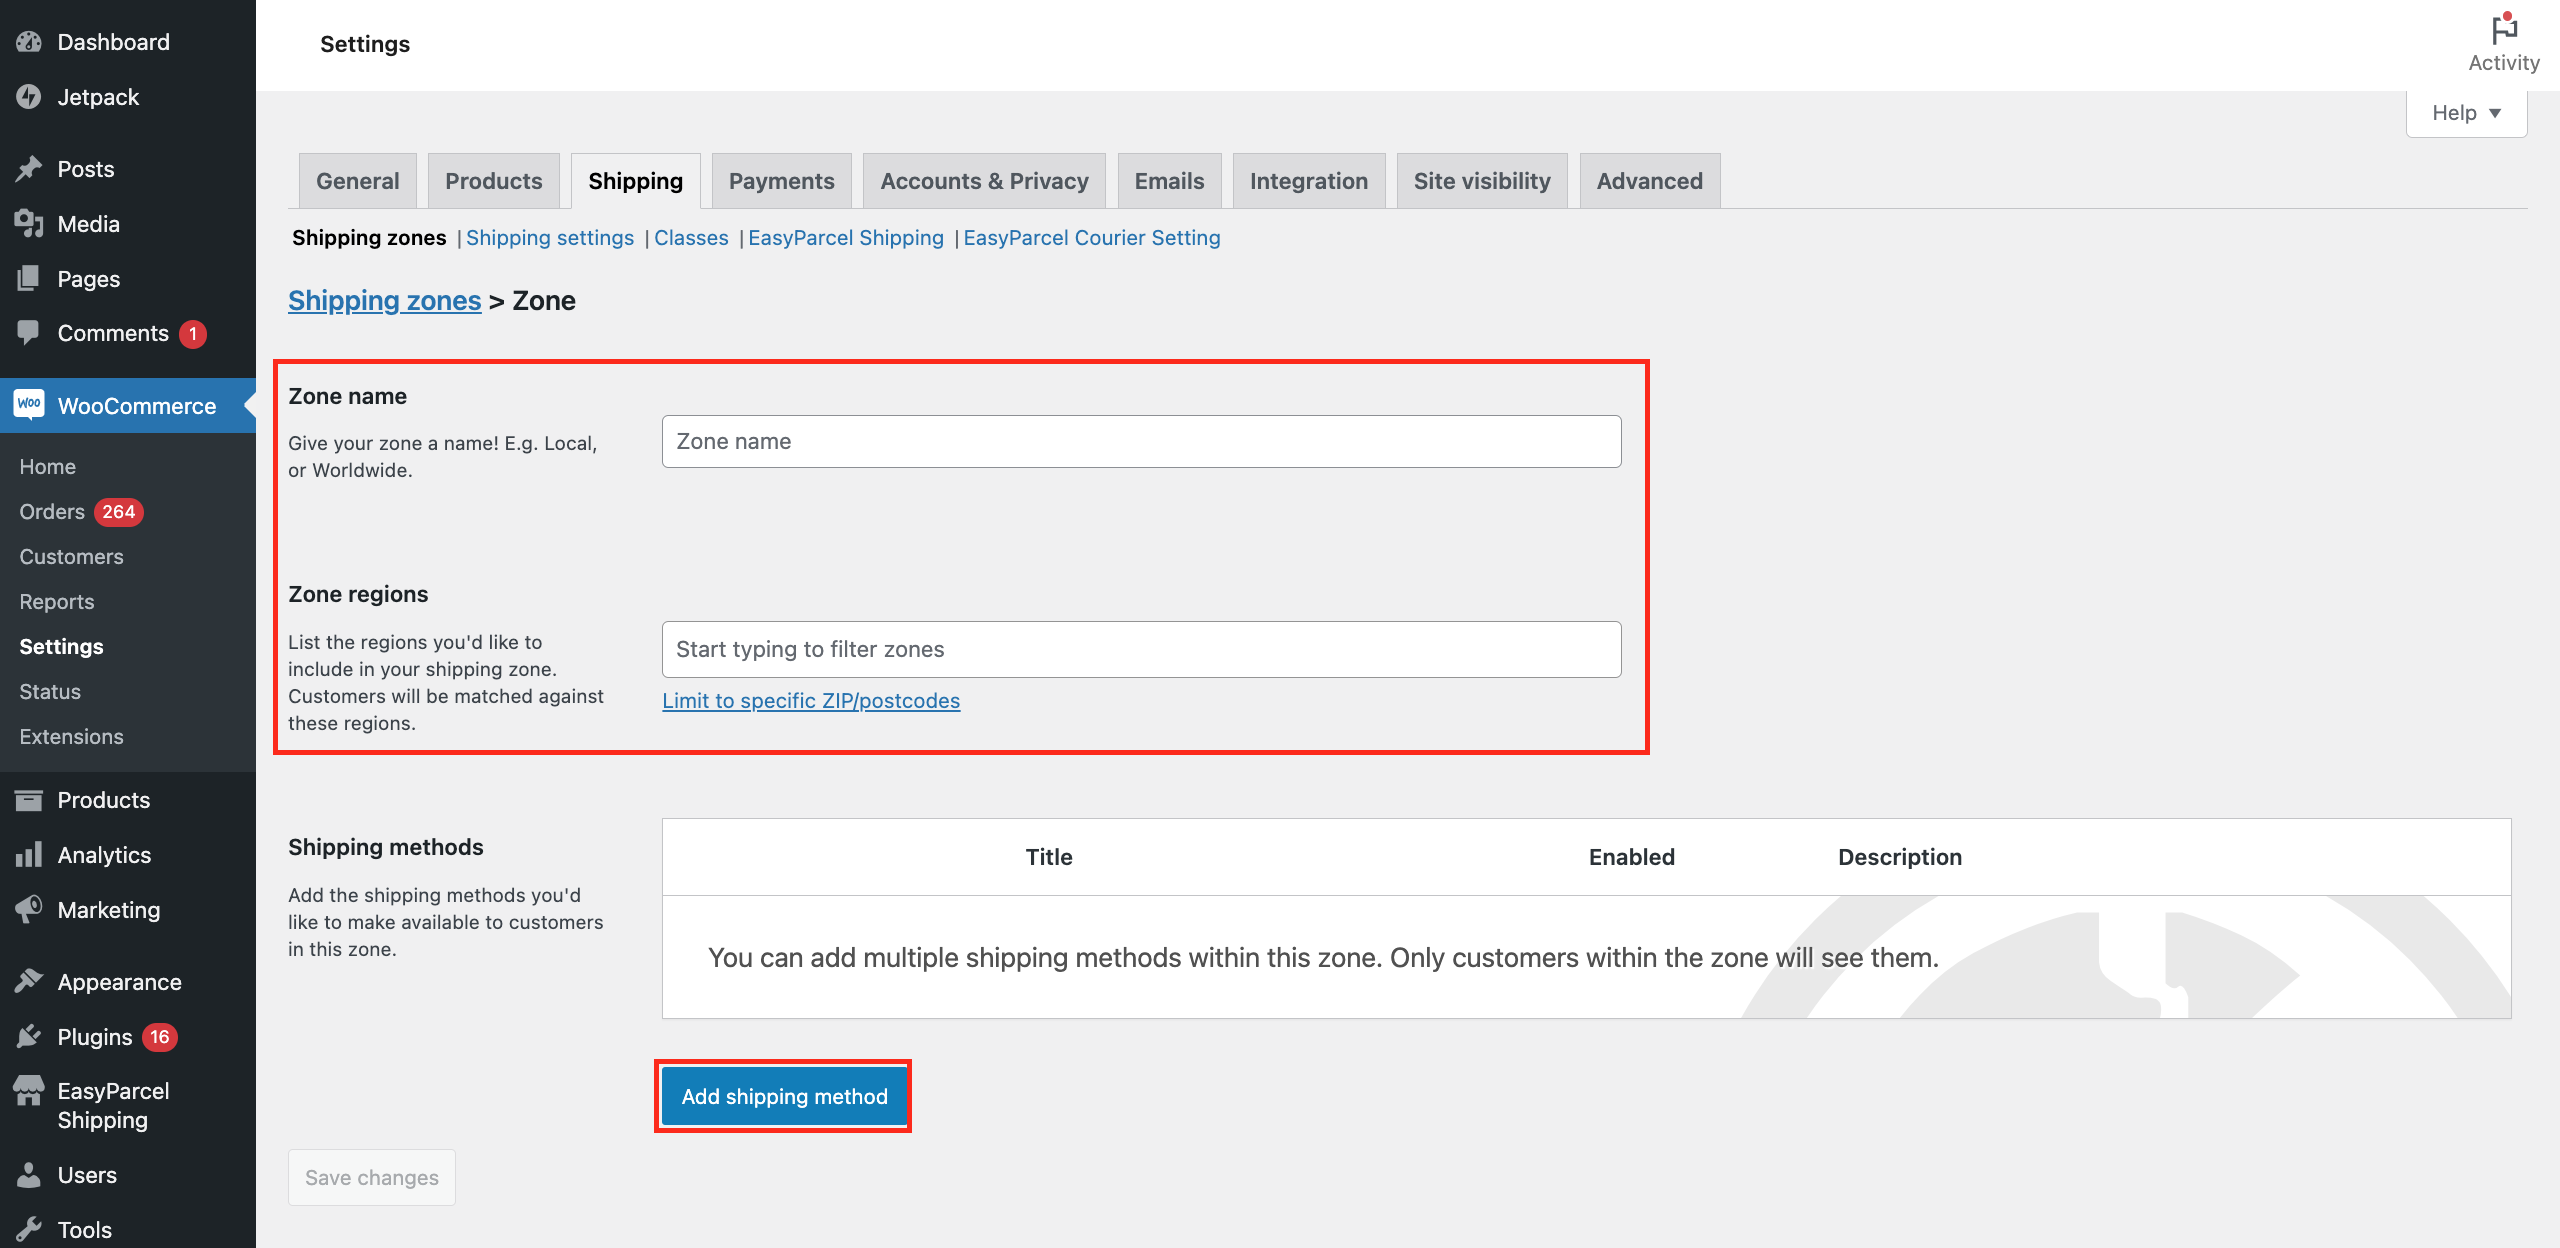Click Limit to specific ZIP/postcodes link

[811, 701]
